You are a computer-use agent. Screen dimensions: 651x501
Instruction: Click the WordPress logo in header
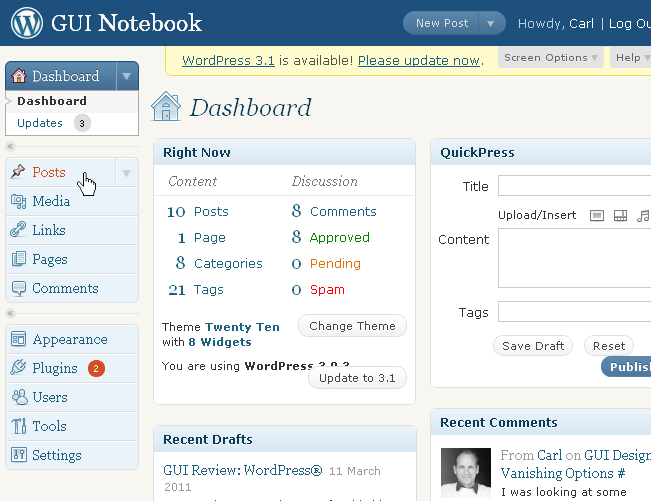point(27,23)
